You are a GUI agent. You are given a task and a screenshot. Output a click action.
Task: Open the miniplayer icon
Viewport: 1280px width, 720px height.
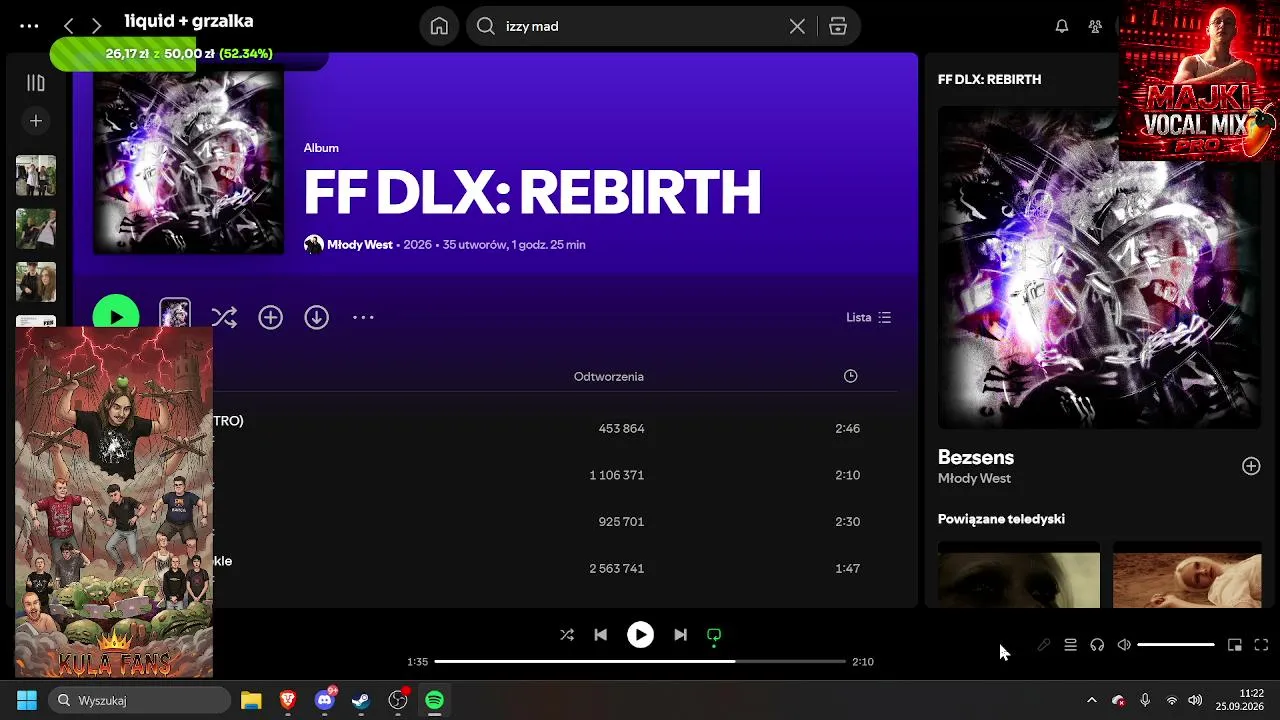pos(1235,645)
